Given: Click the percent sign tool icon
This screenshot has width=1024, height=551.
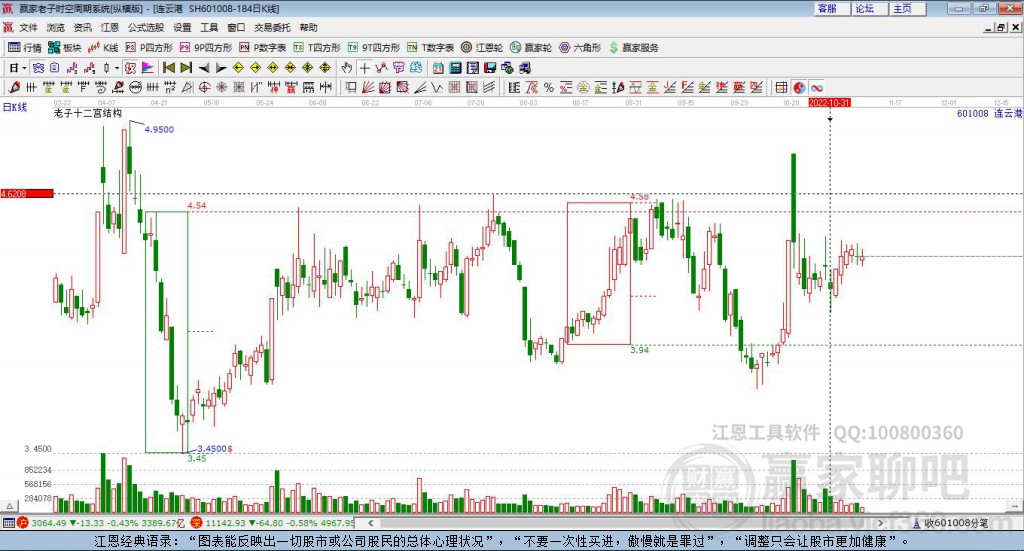Looking at the screenshot, I should point(549,87).
